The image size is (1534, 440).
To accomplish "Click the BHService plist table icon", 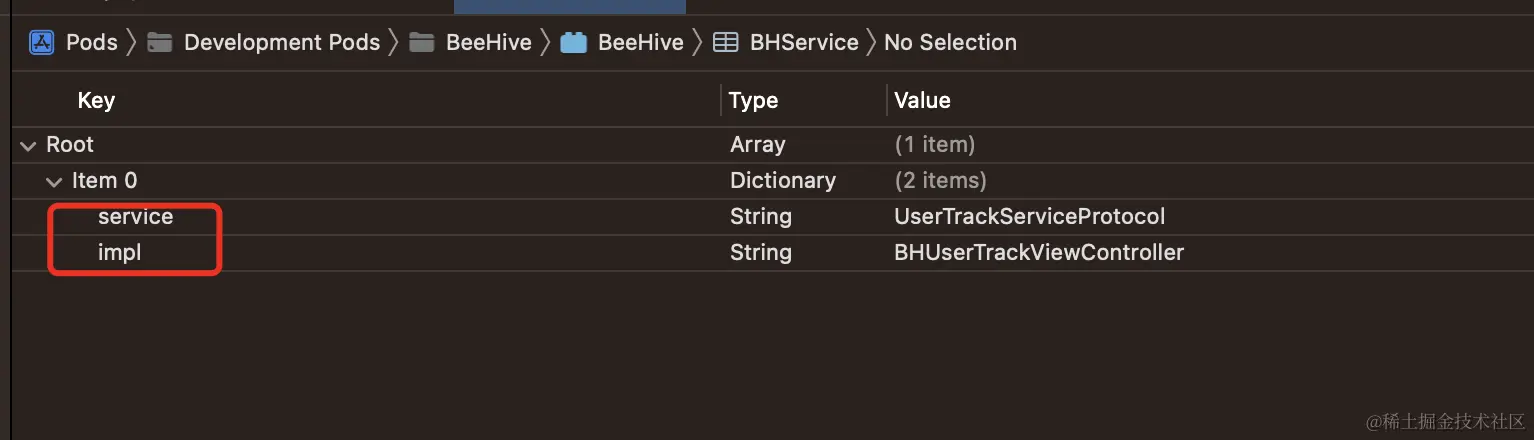I will tap(725, 42).
